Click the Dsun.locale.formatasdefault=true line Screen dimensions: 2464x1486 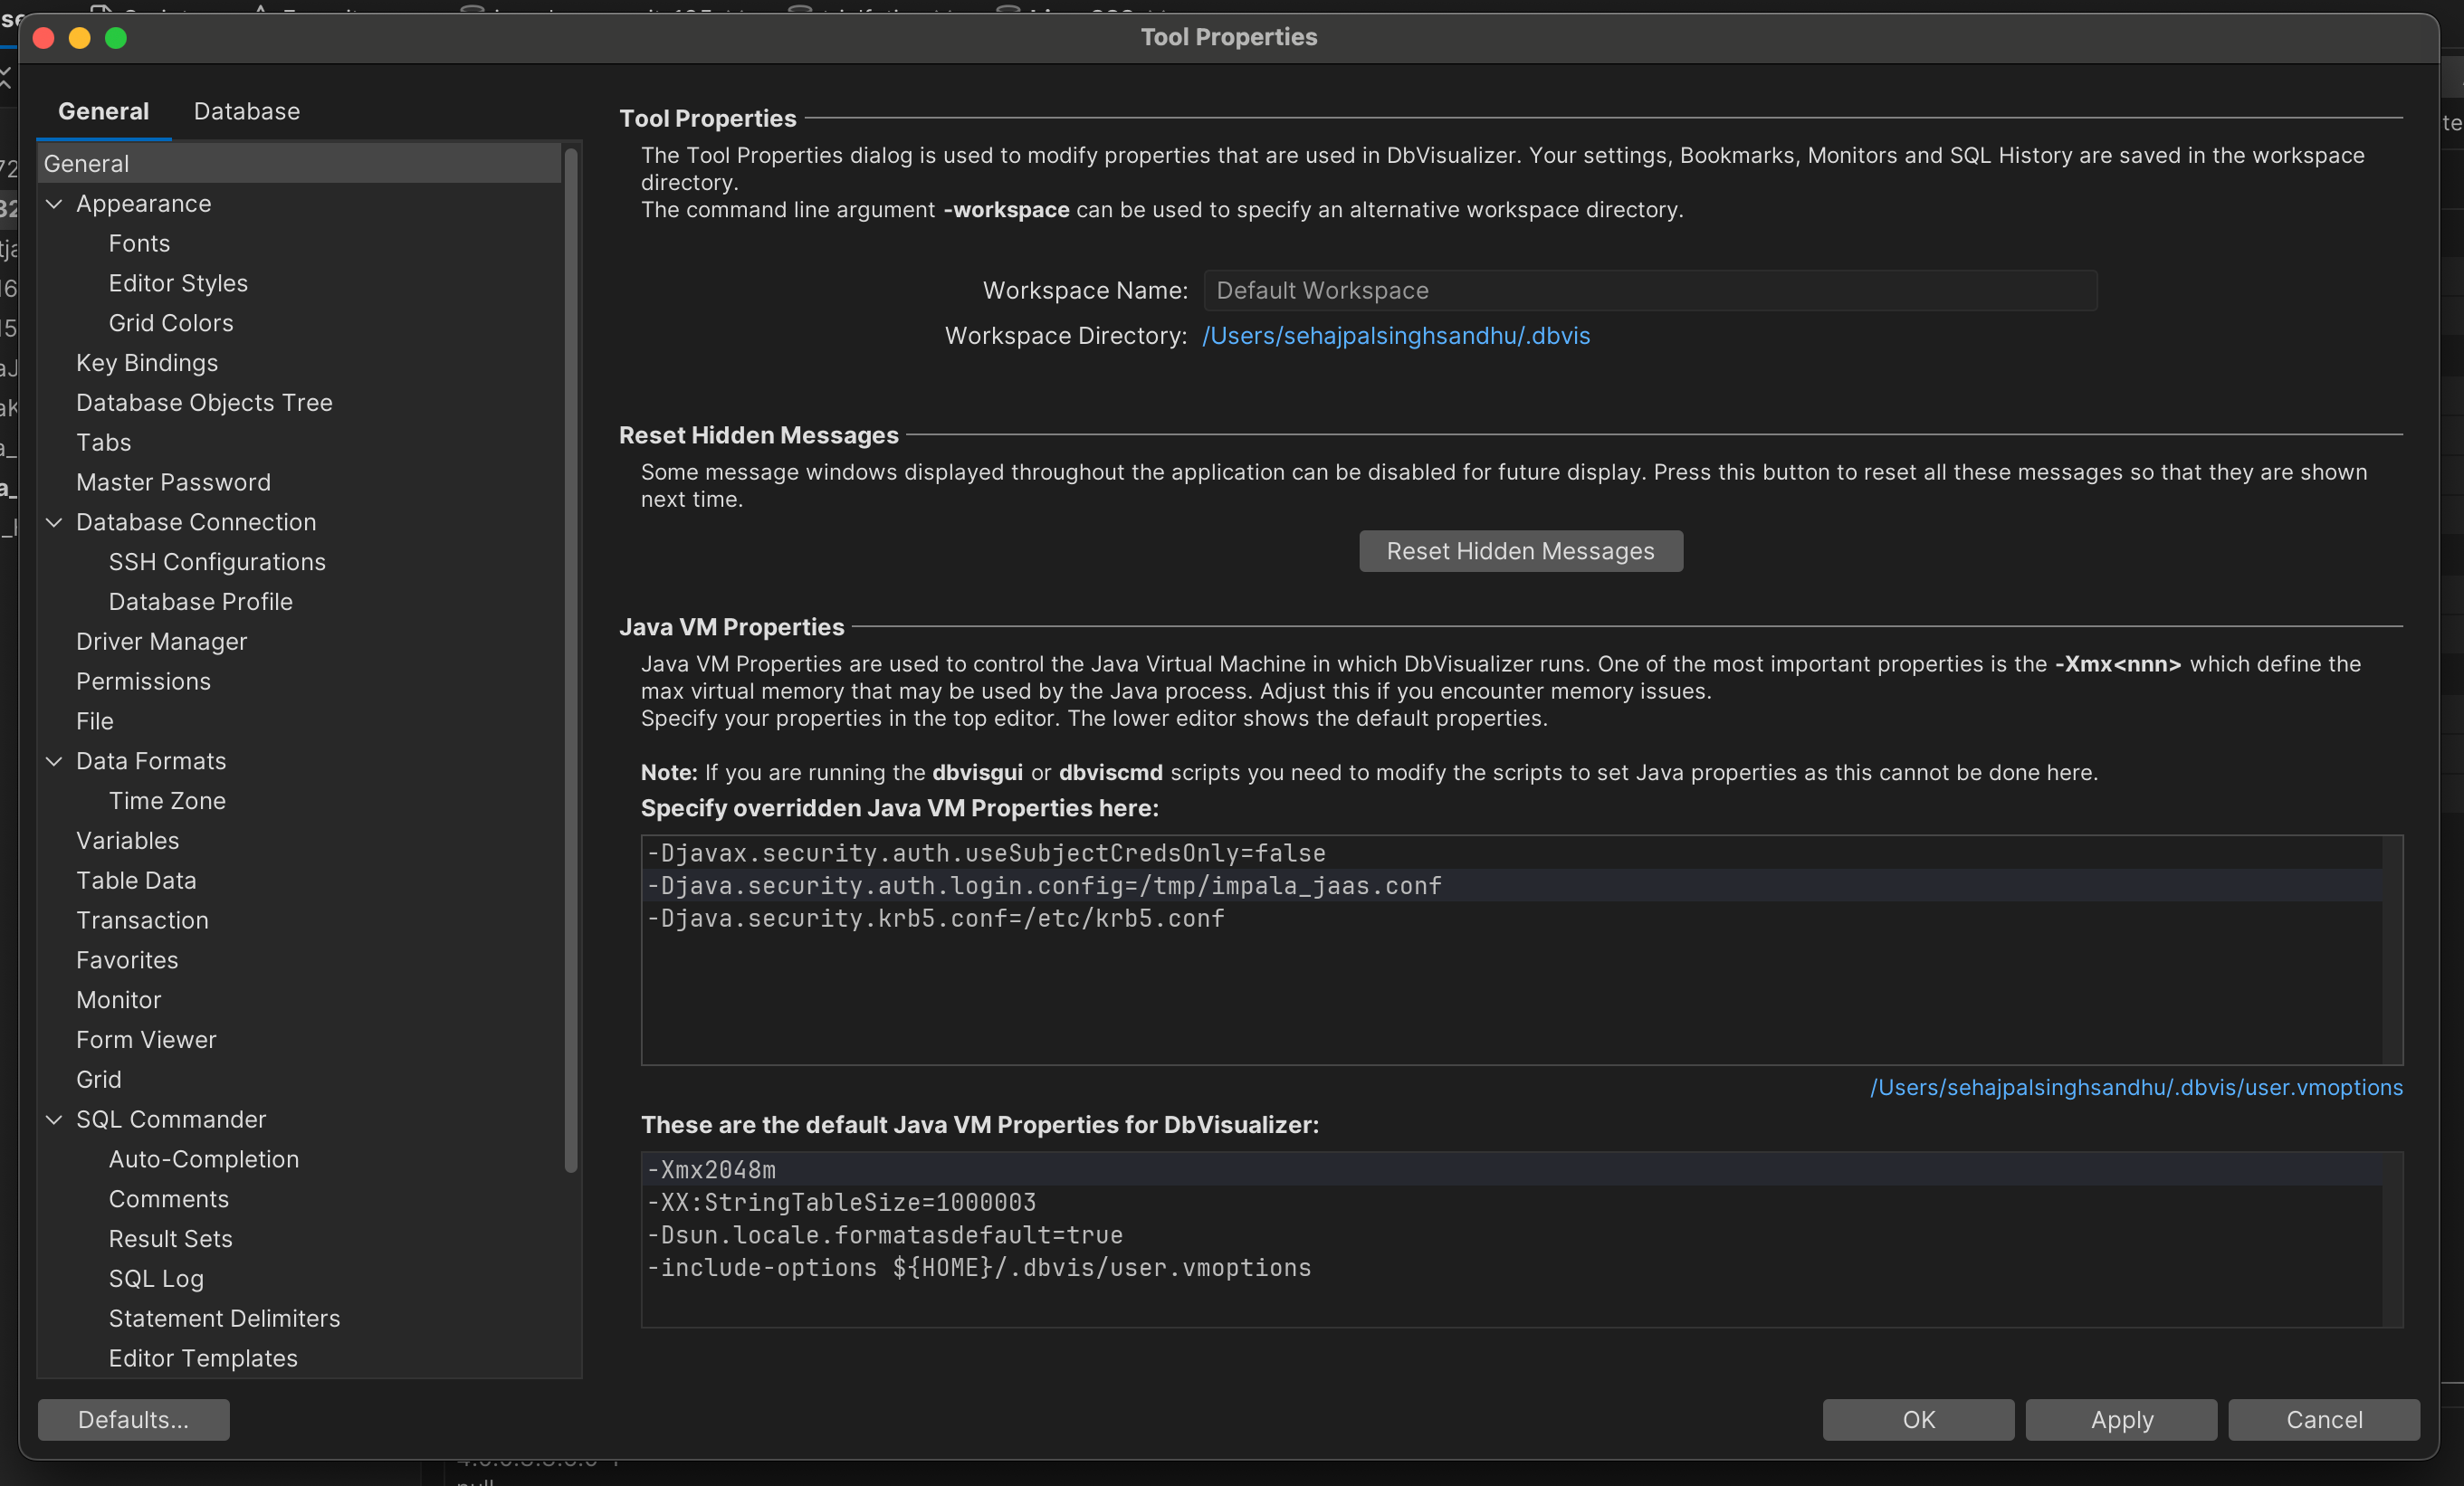coord(885,1235)
